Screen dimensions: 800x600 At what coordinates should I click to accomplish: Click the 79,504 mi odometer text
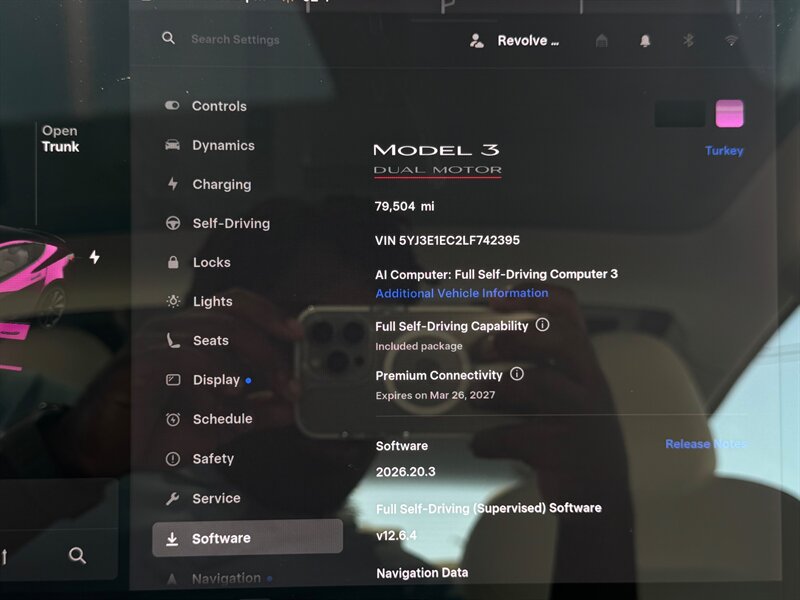(x=405, y=206)
